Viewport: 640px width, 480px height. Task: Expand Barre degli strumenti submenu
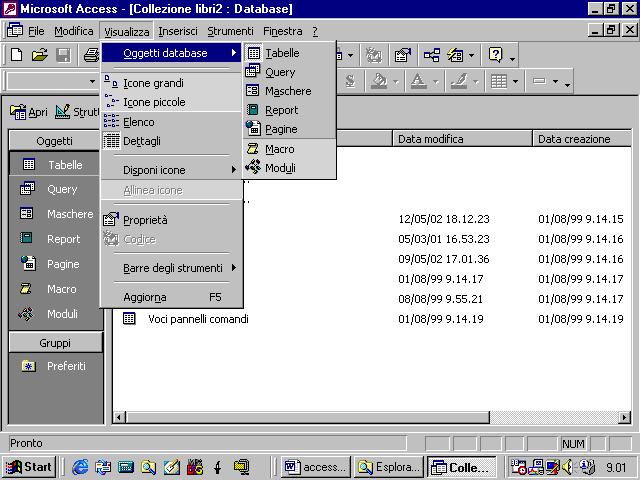(x=171, y=268)
